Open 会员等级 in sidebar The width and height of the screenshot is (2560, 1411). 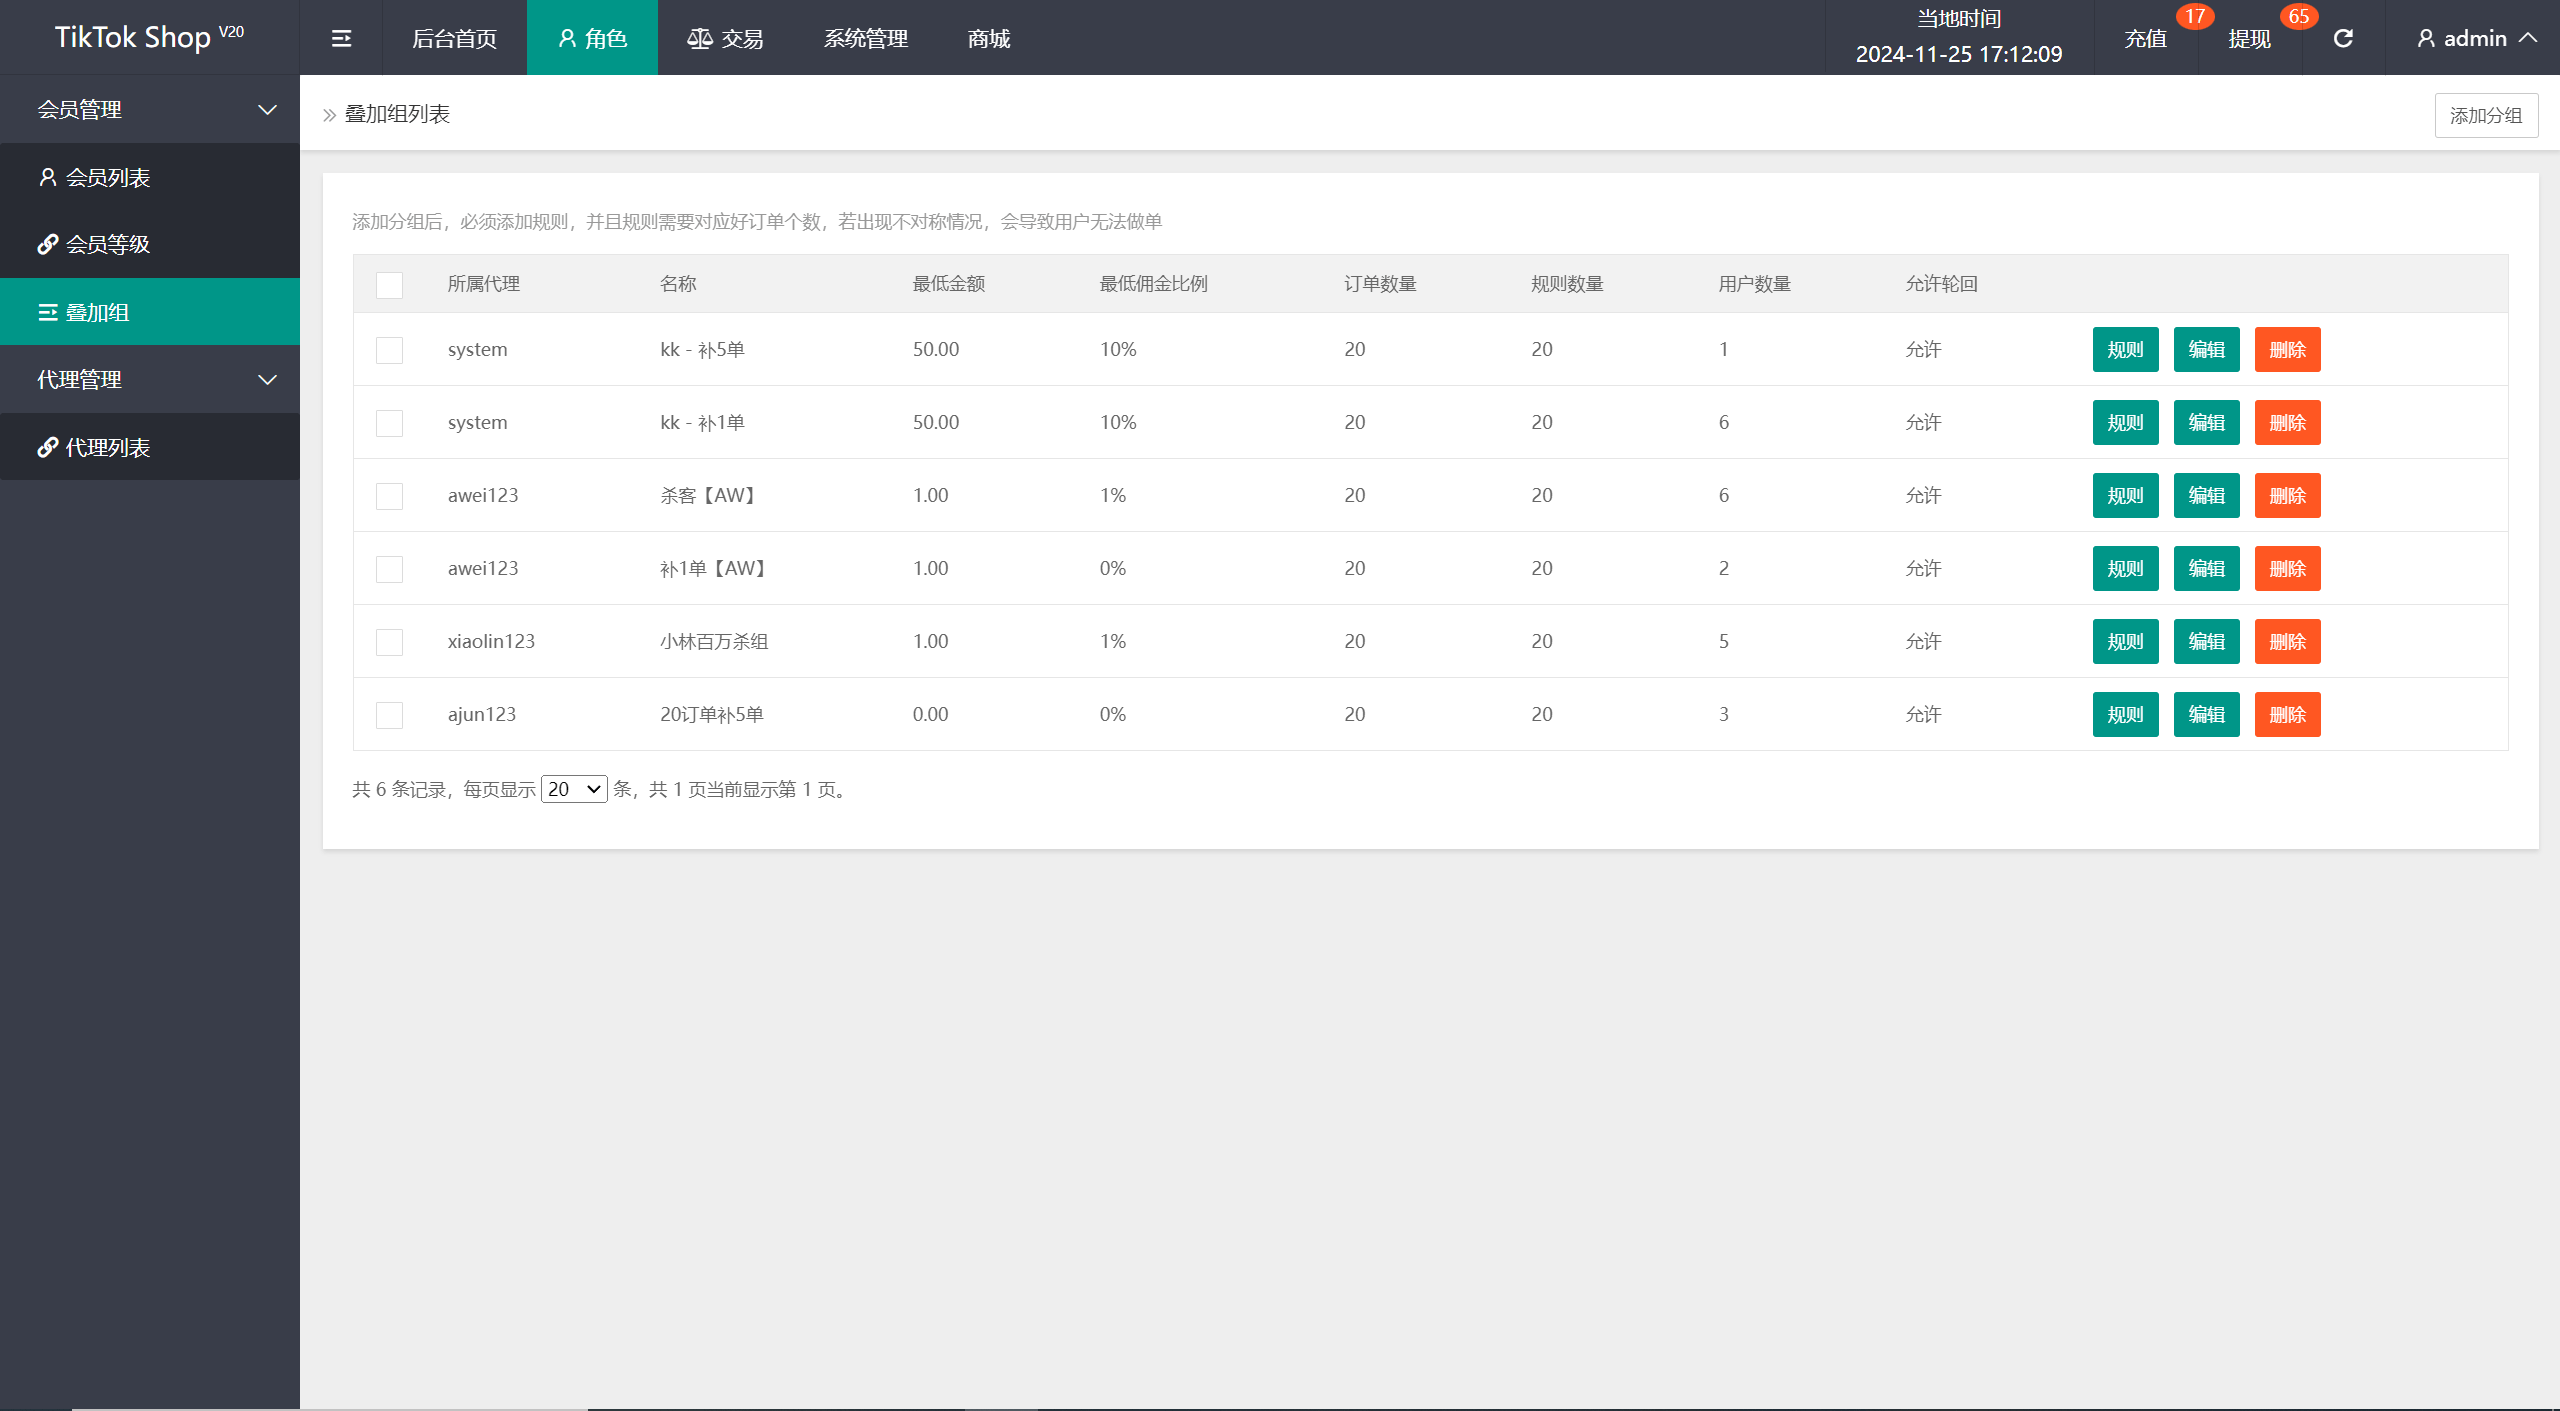point(150,244)
